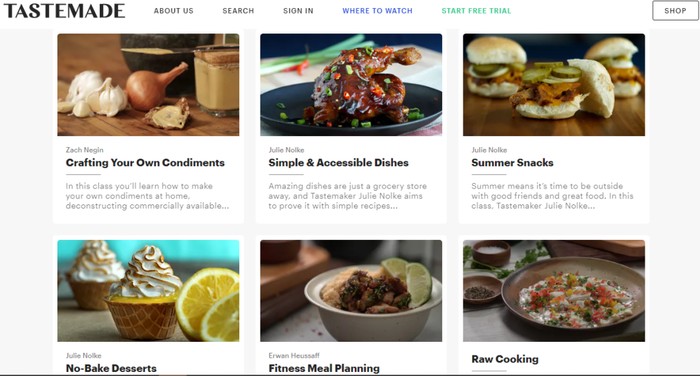Screen dimensions: 700x376
Task: Click the Summer Snacks class title
Action: click(512, 163)
